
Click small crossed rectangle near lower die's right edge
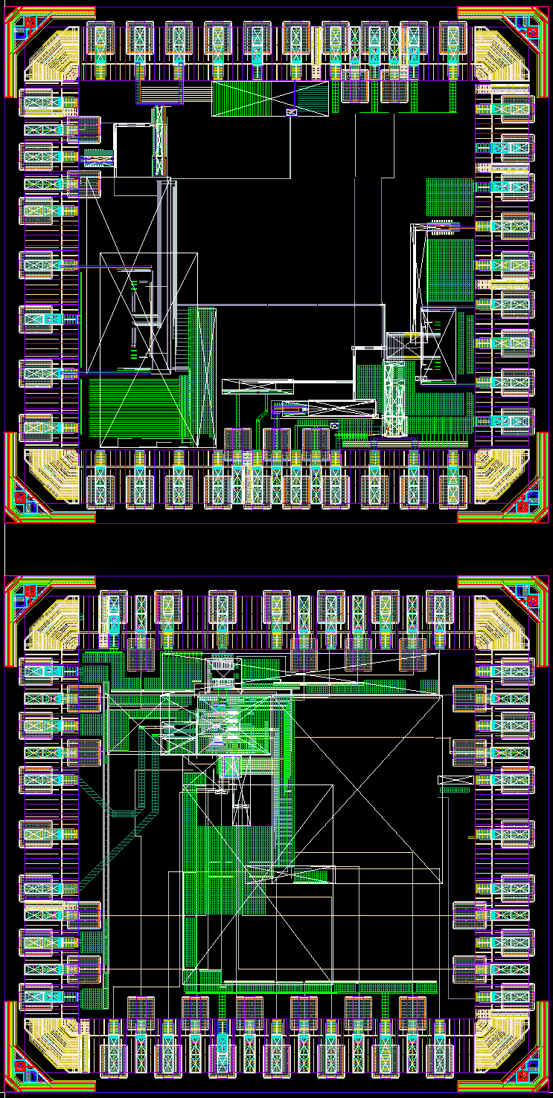[x=455, y=780]
